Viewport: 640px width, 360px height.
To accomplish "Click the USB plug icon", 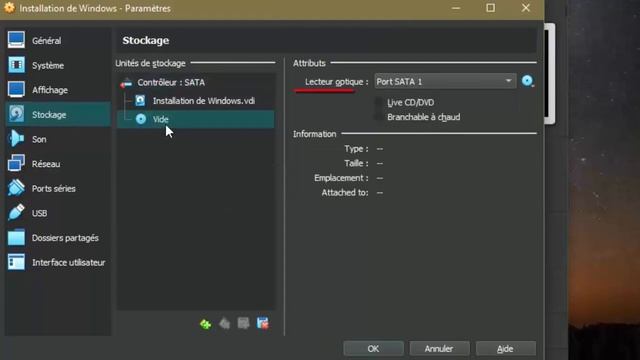I will 16,212.
